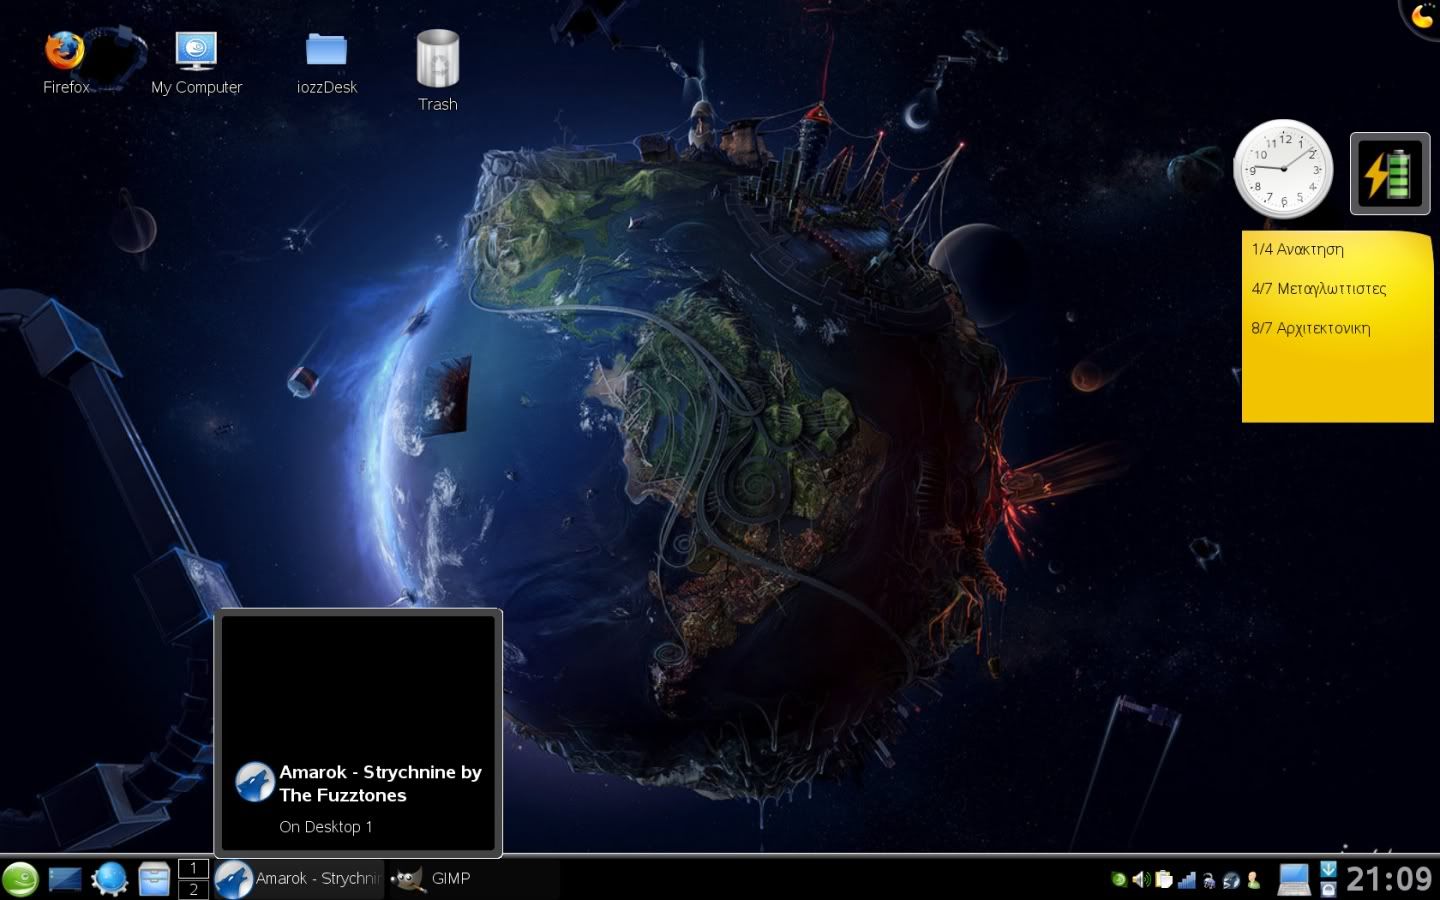Switch to virtual desktop 1
The image size is (1440, 900).
coord(193,868)
